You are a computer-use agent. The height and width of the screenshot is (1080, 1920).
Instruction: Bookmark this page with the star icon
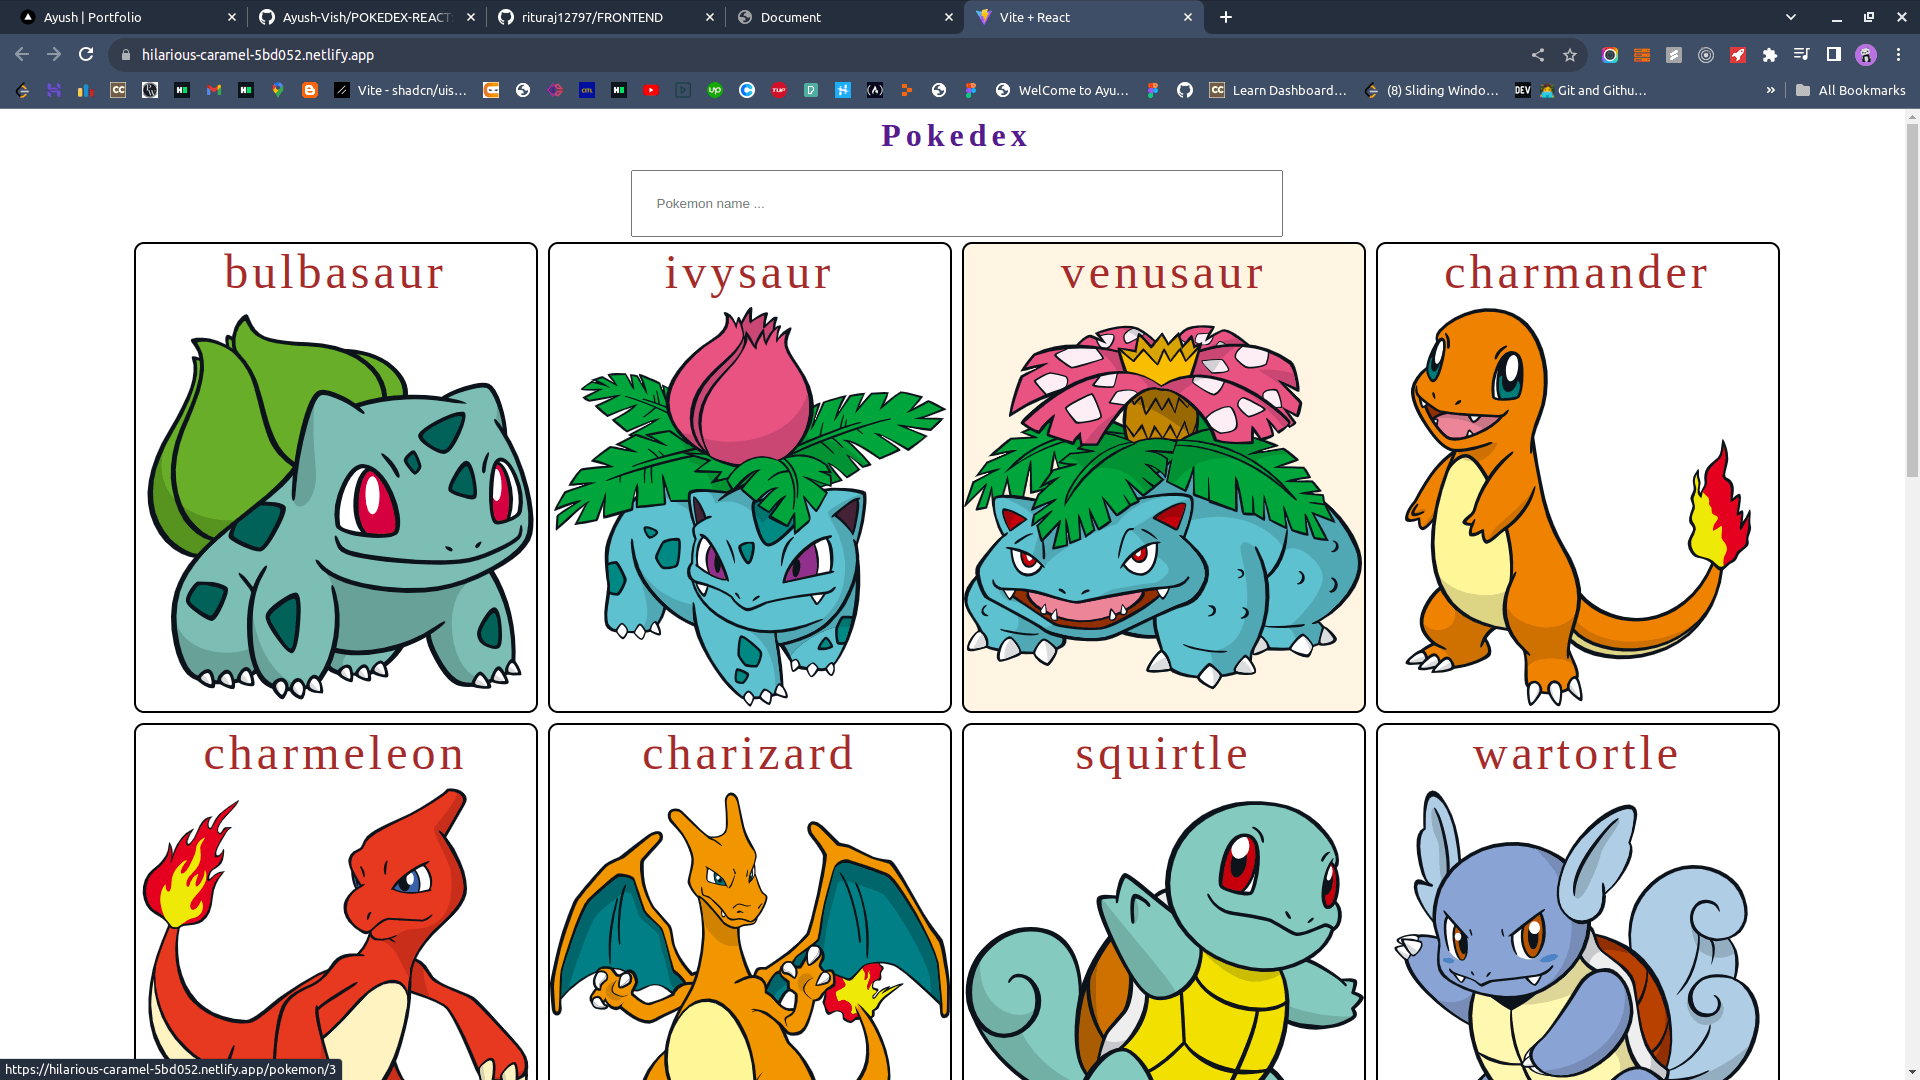tap(1570, 55)
